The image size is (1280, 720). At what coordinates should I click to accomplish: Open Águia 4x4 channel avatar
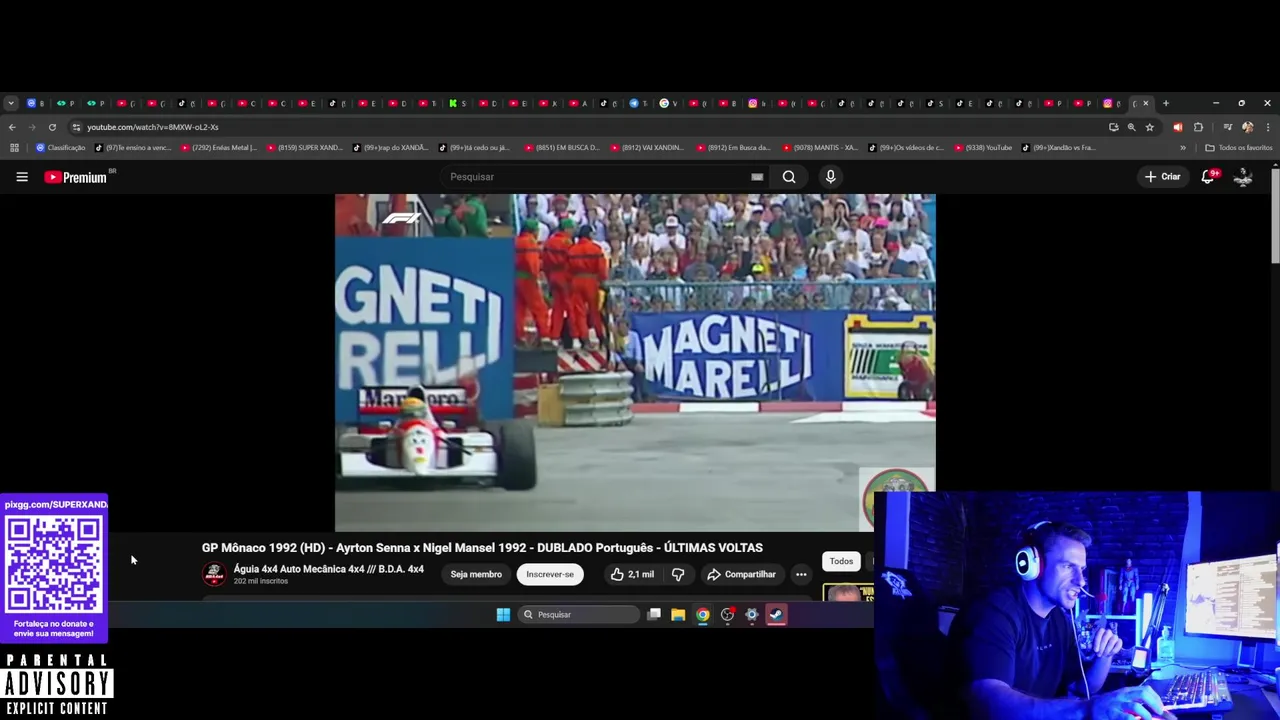pos(213,574)
